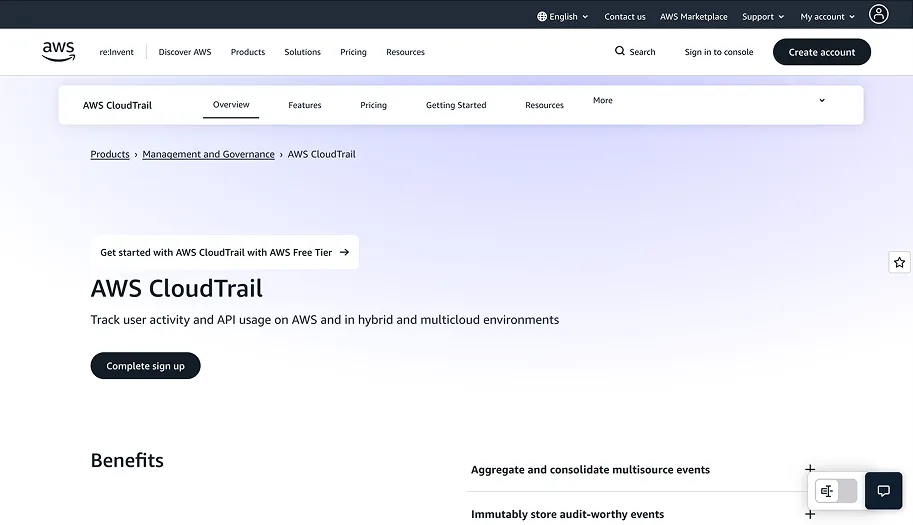Click the AWS CloudTrail breadcrumb text
The height and width of the screenshot is (525, 913).
click(x=321, y=154)
